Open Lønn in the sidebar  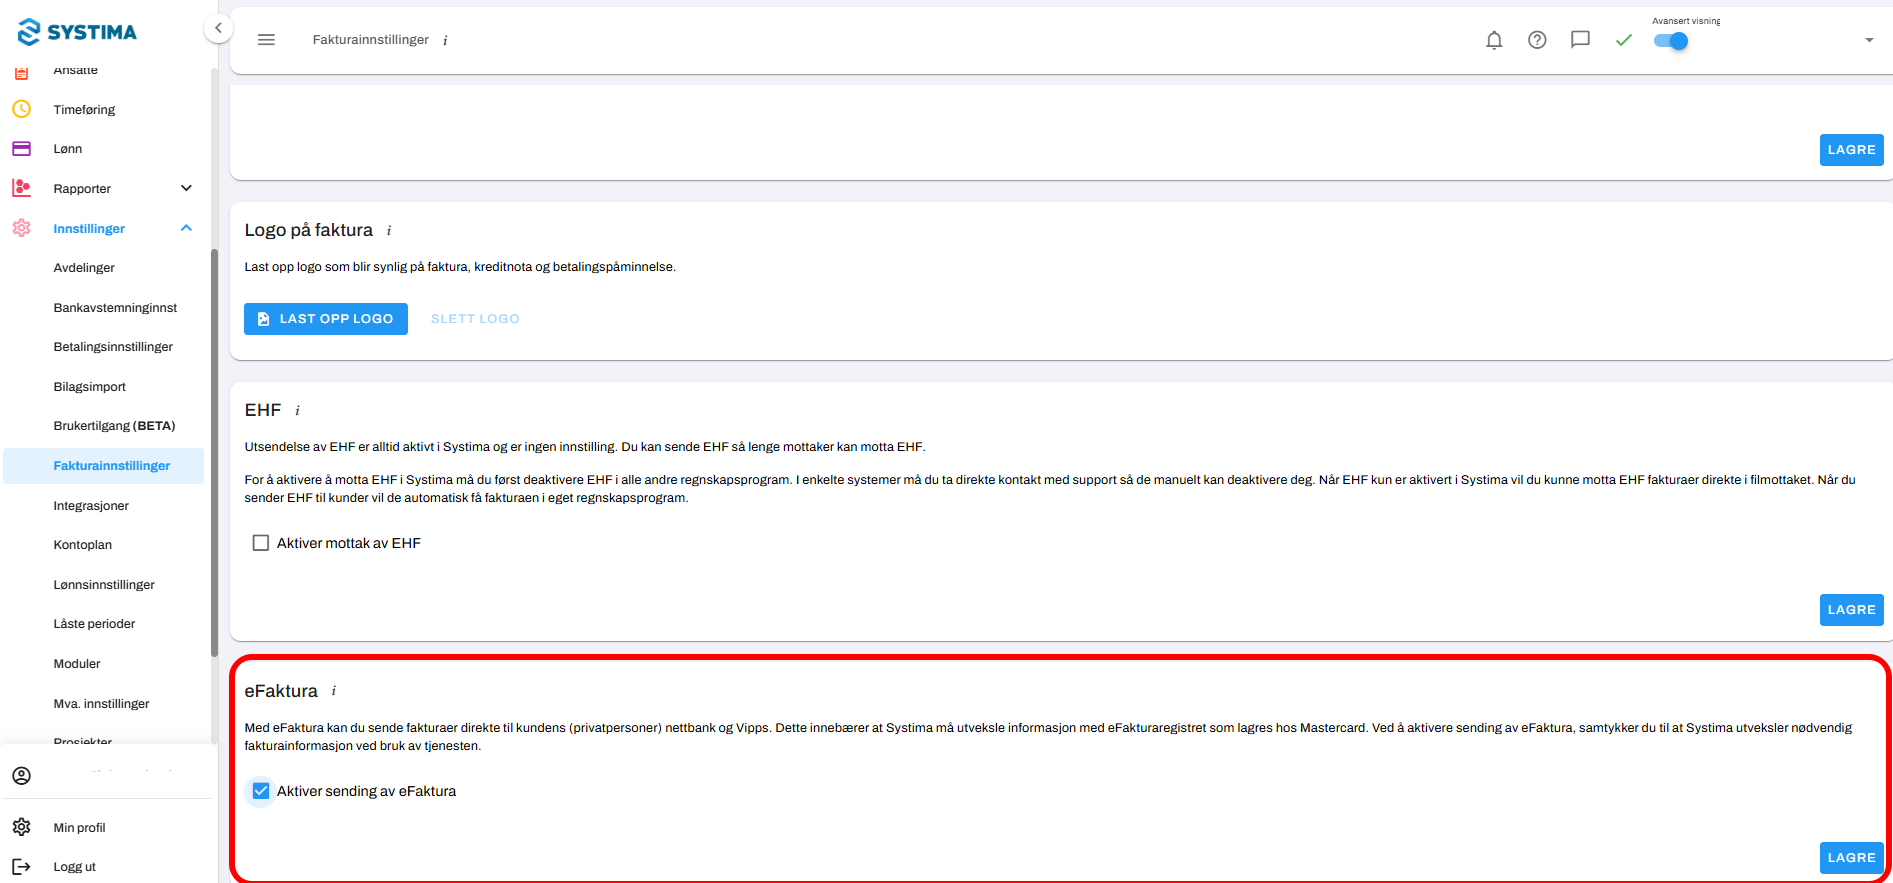tap(68, 149)
